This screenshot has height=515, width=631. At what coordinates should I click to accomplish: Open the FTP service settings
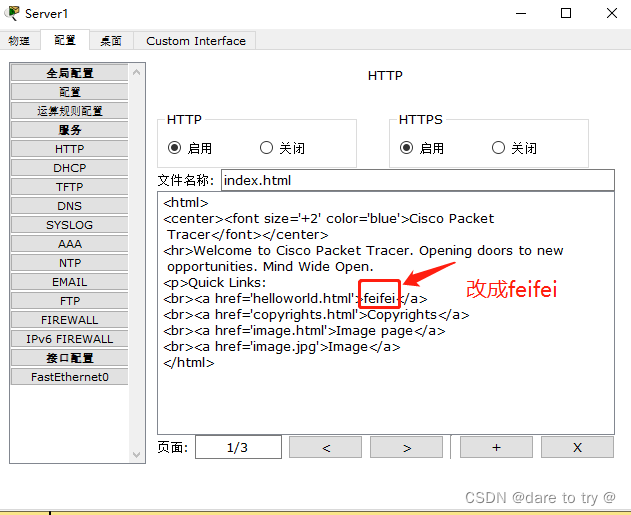click(70, 301)
